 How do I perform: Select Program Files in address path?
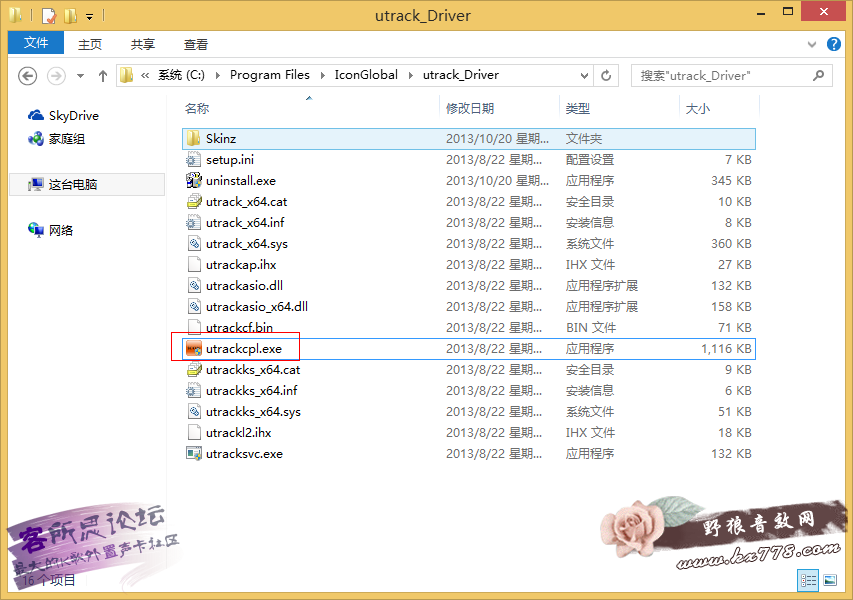270,75
